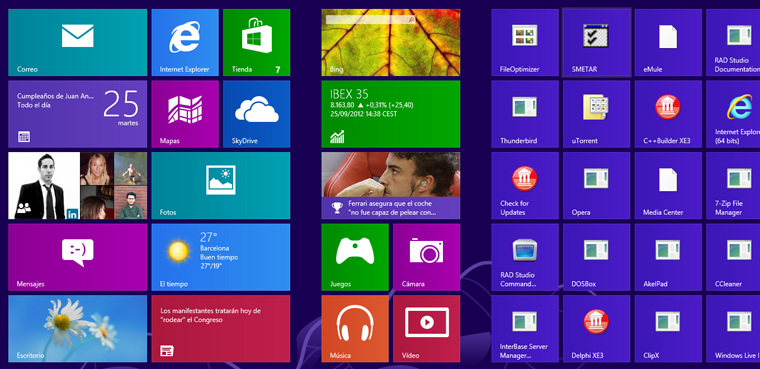Launch uTorrent
Image resolution: width=760 pixels, height=369 pixels.
tap(597, 114)
